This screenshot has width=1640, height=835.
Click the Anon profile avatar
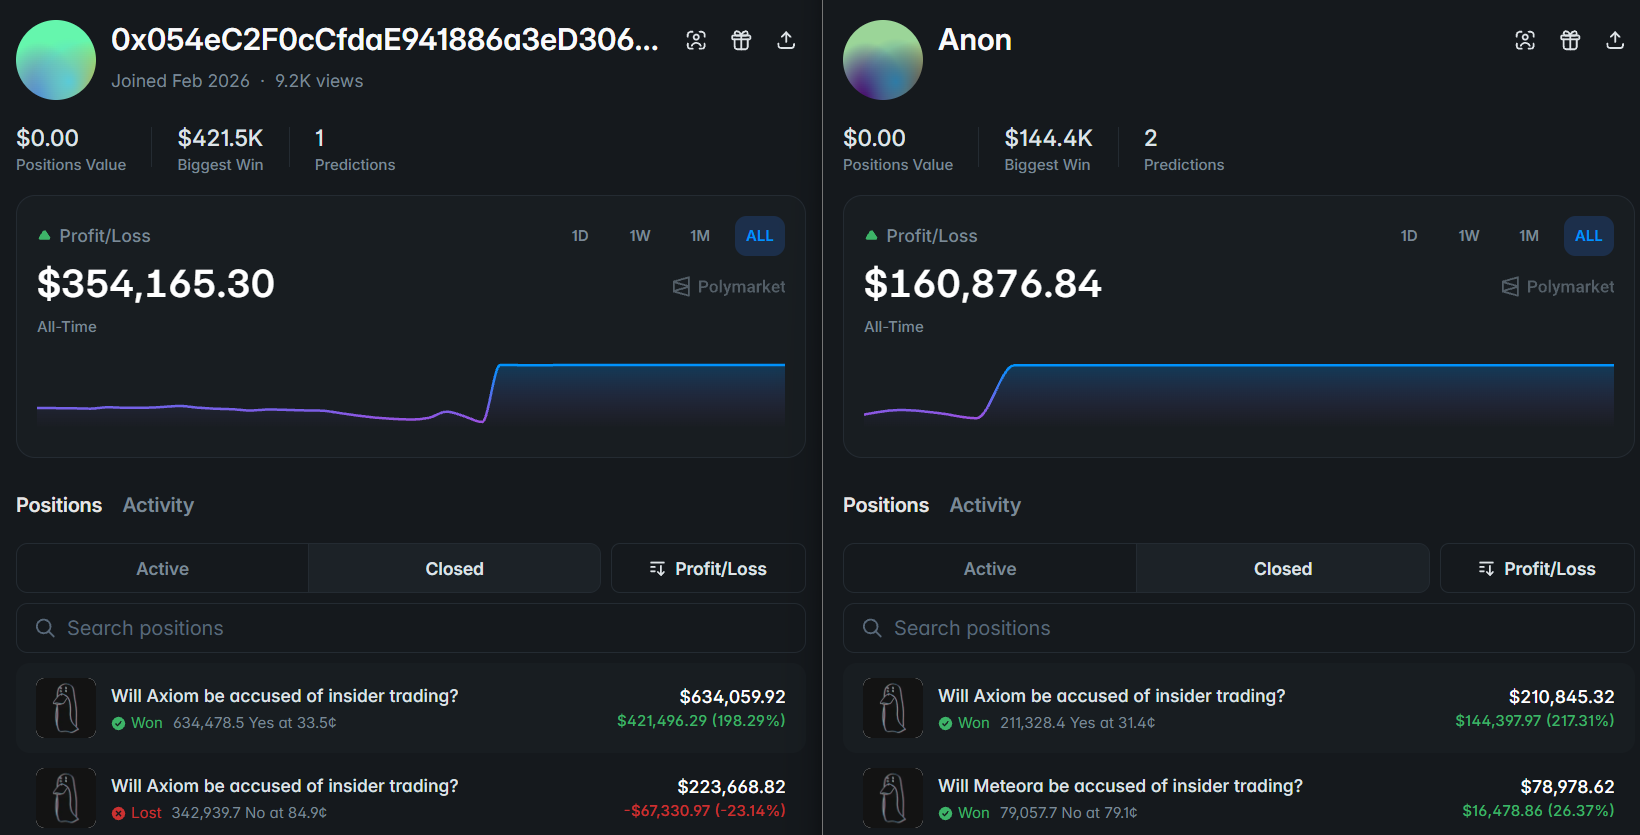coord(883,60)
